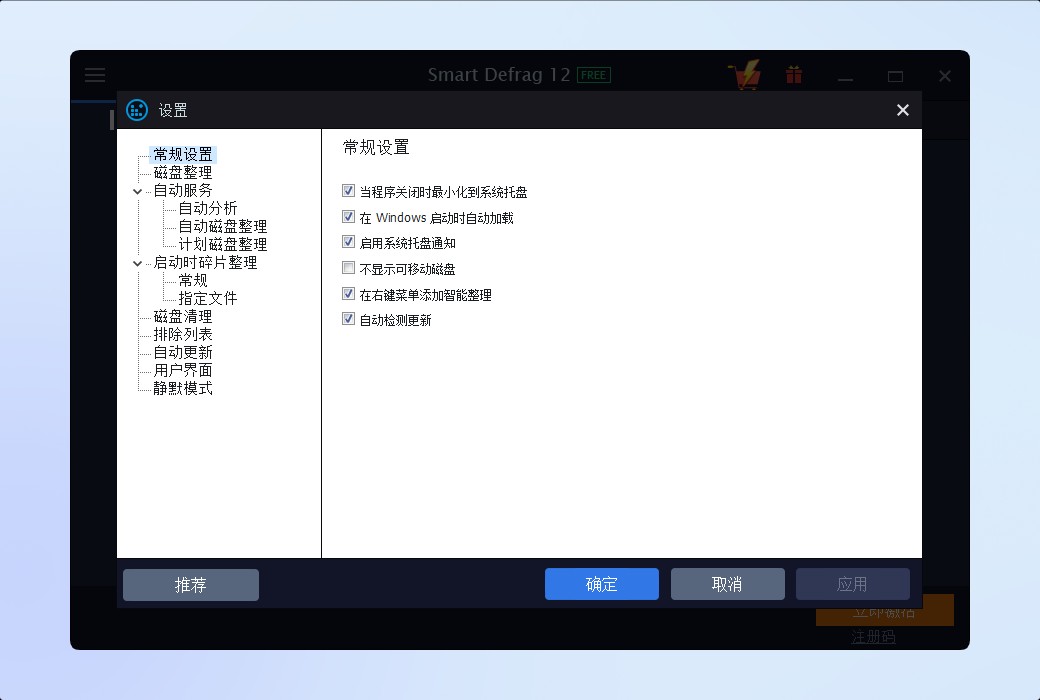Select 静默模式 in the tree

183,388
